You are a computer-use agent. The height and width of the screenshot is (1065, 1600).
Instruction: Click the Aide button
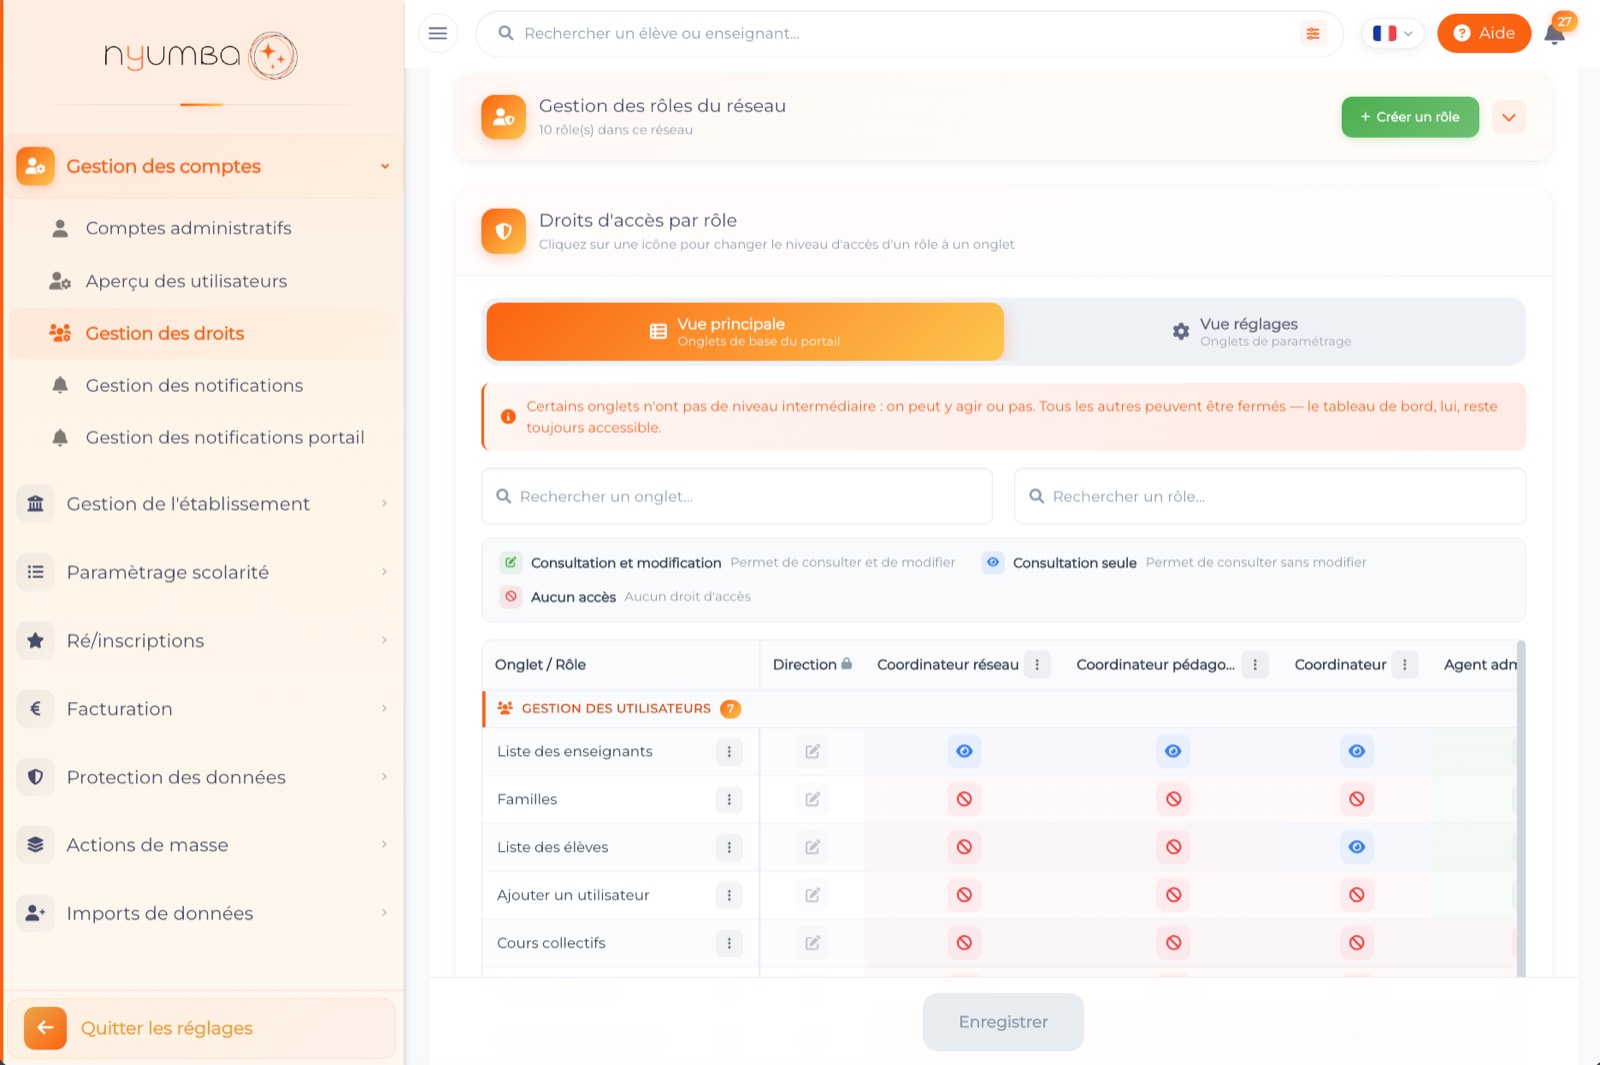pyautogui.click(x=1484, y=33)
